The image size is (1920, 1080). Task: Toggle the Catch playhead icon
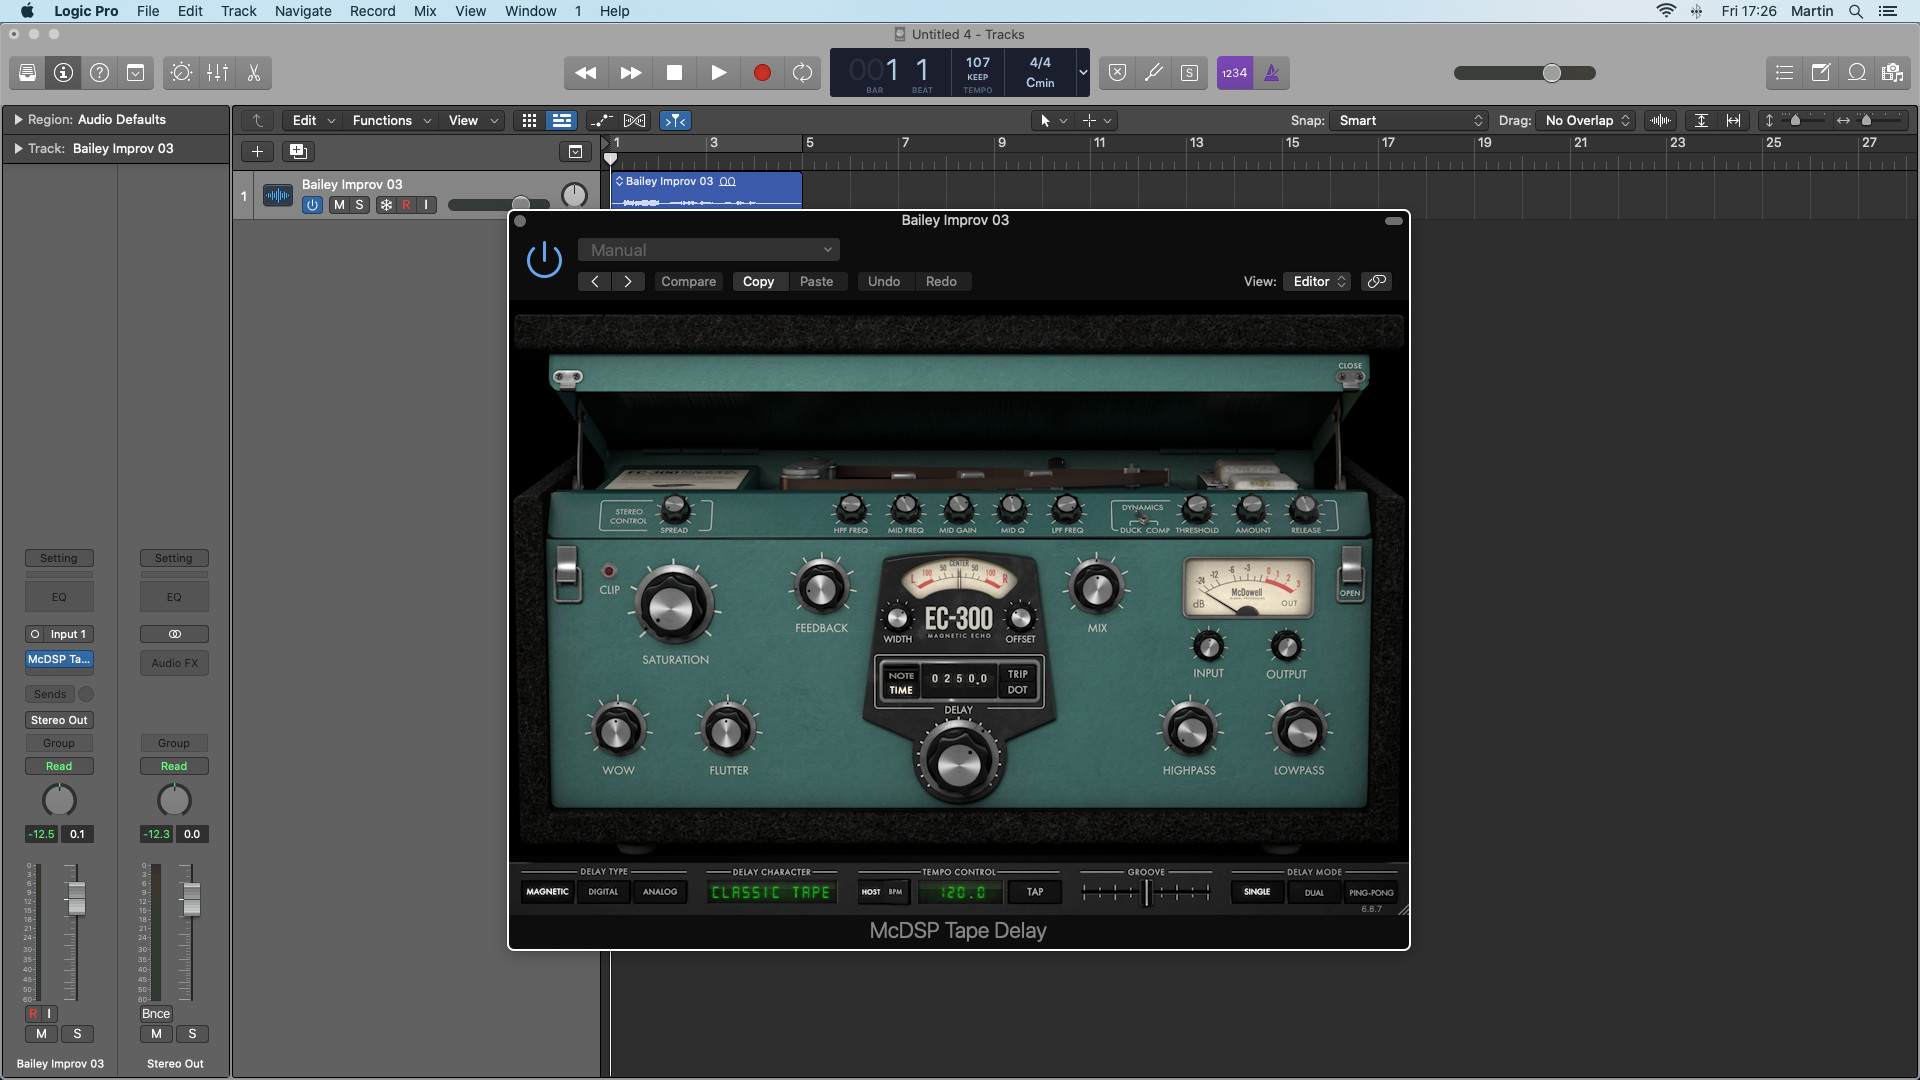pyautogui.click(x=676, y=121)
